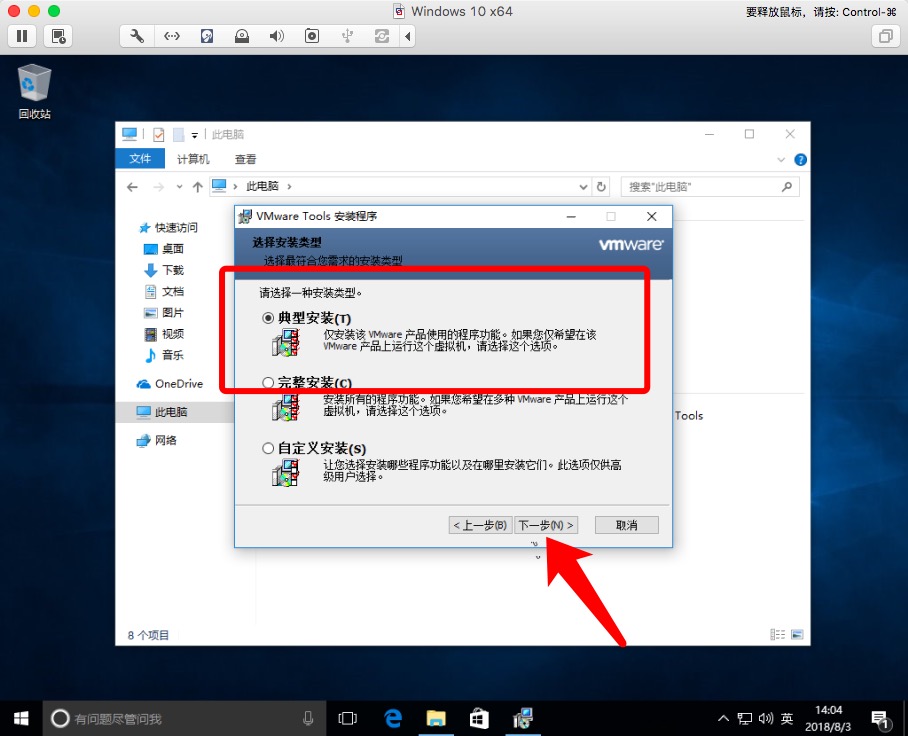Open network status tray icon
The height and width of the screenshot is (736, 908).
pos(744,719)
